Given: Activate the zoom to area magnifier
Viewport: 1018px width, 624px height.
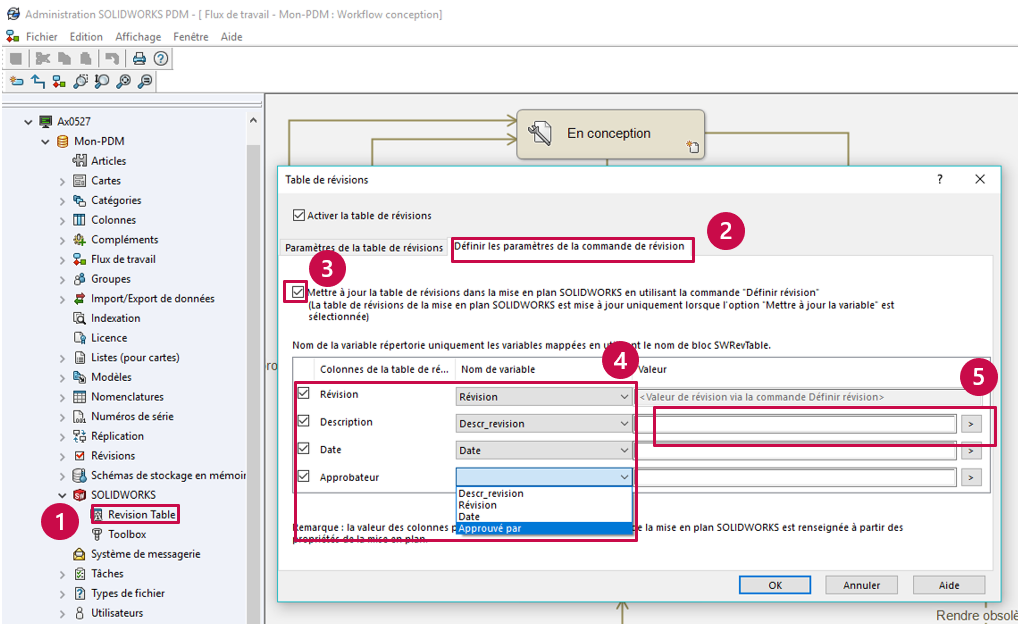Looking at the screenshot, I should click(81, 81).
